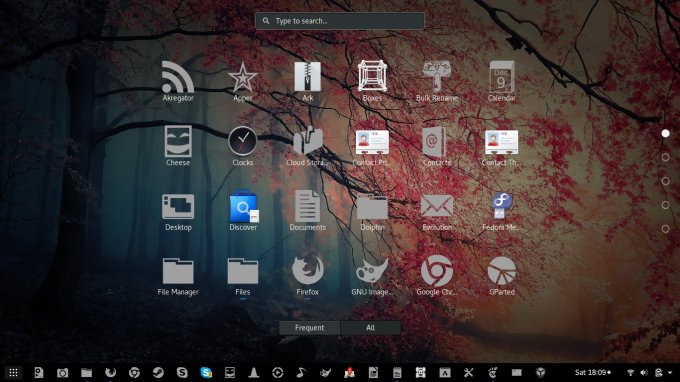The height and width of the screenshot is (382, 680).
Task: Launch GIMP from the taskbar
Action: pos(325,372)
